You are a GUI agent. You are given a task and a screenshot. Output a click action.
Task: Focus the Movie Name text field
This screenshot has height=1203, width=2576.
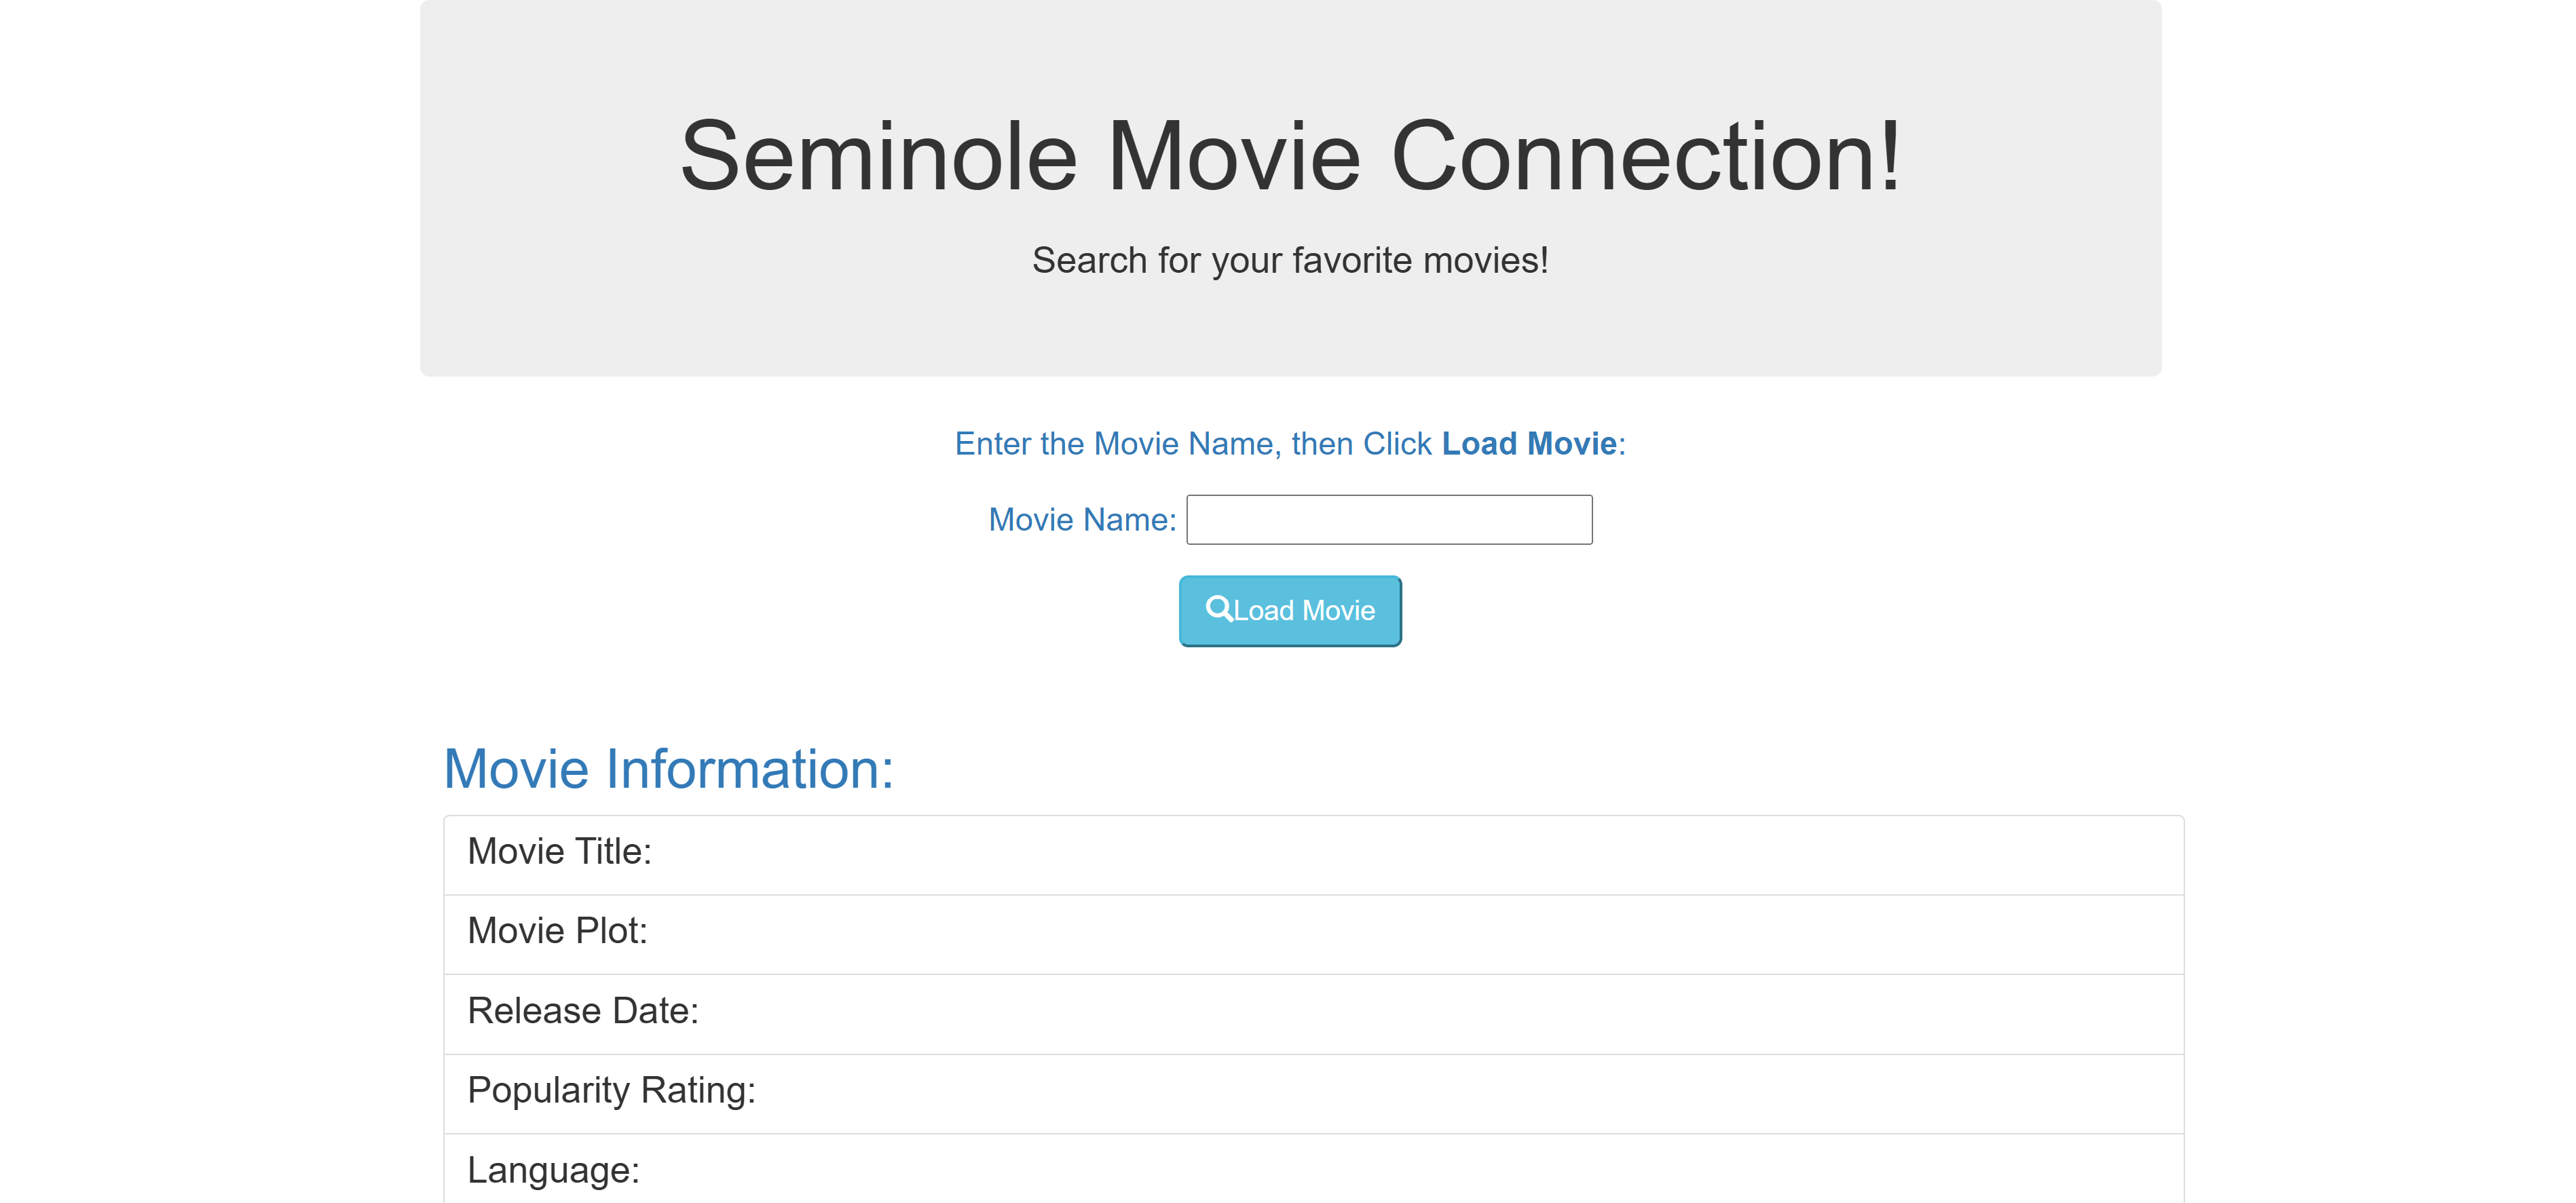pyautogui.click(x=1388, y=520)
